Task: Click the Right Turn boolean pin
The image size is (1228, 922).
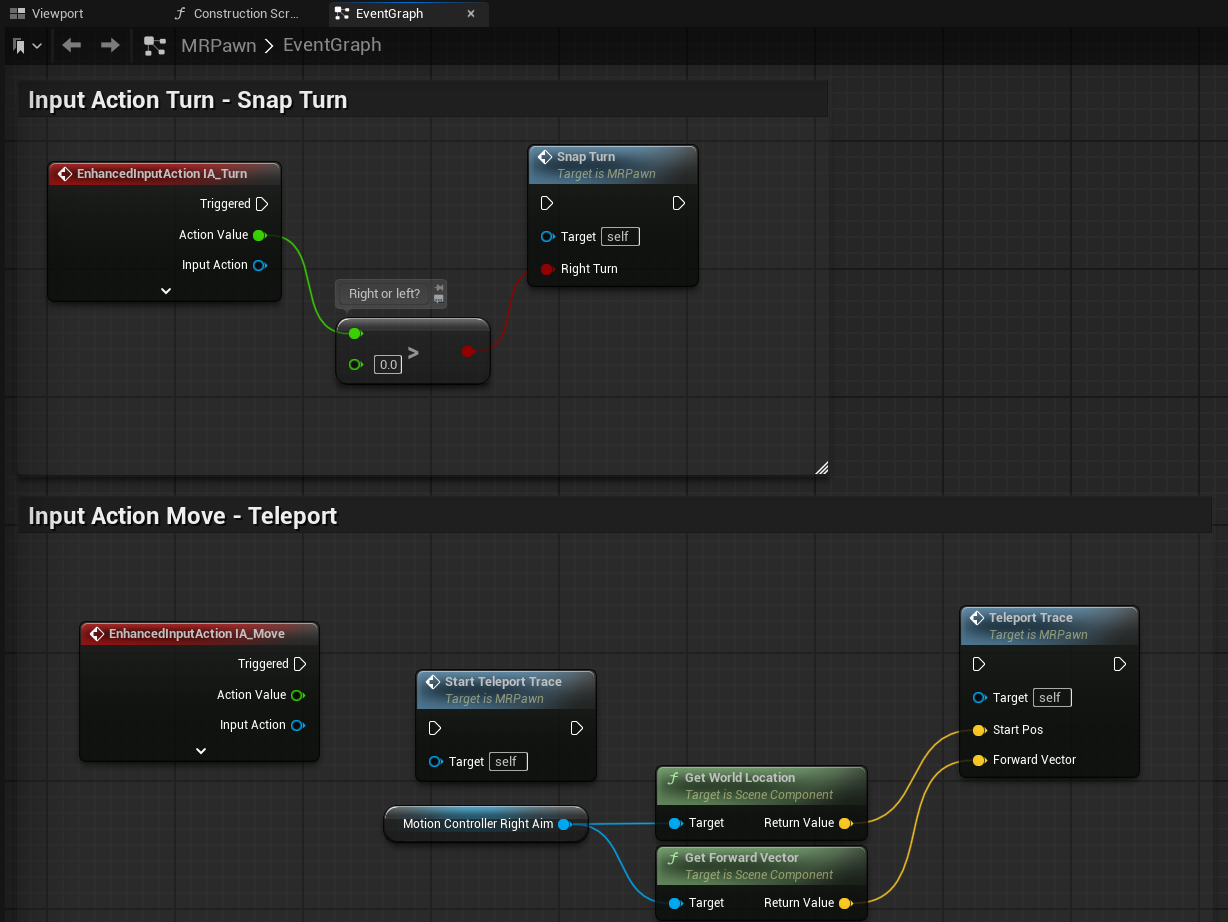Action: (x=547, y=269)
